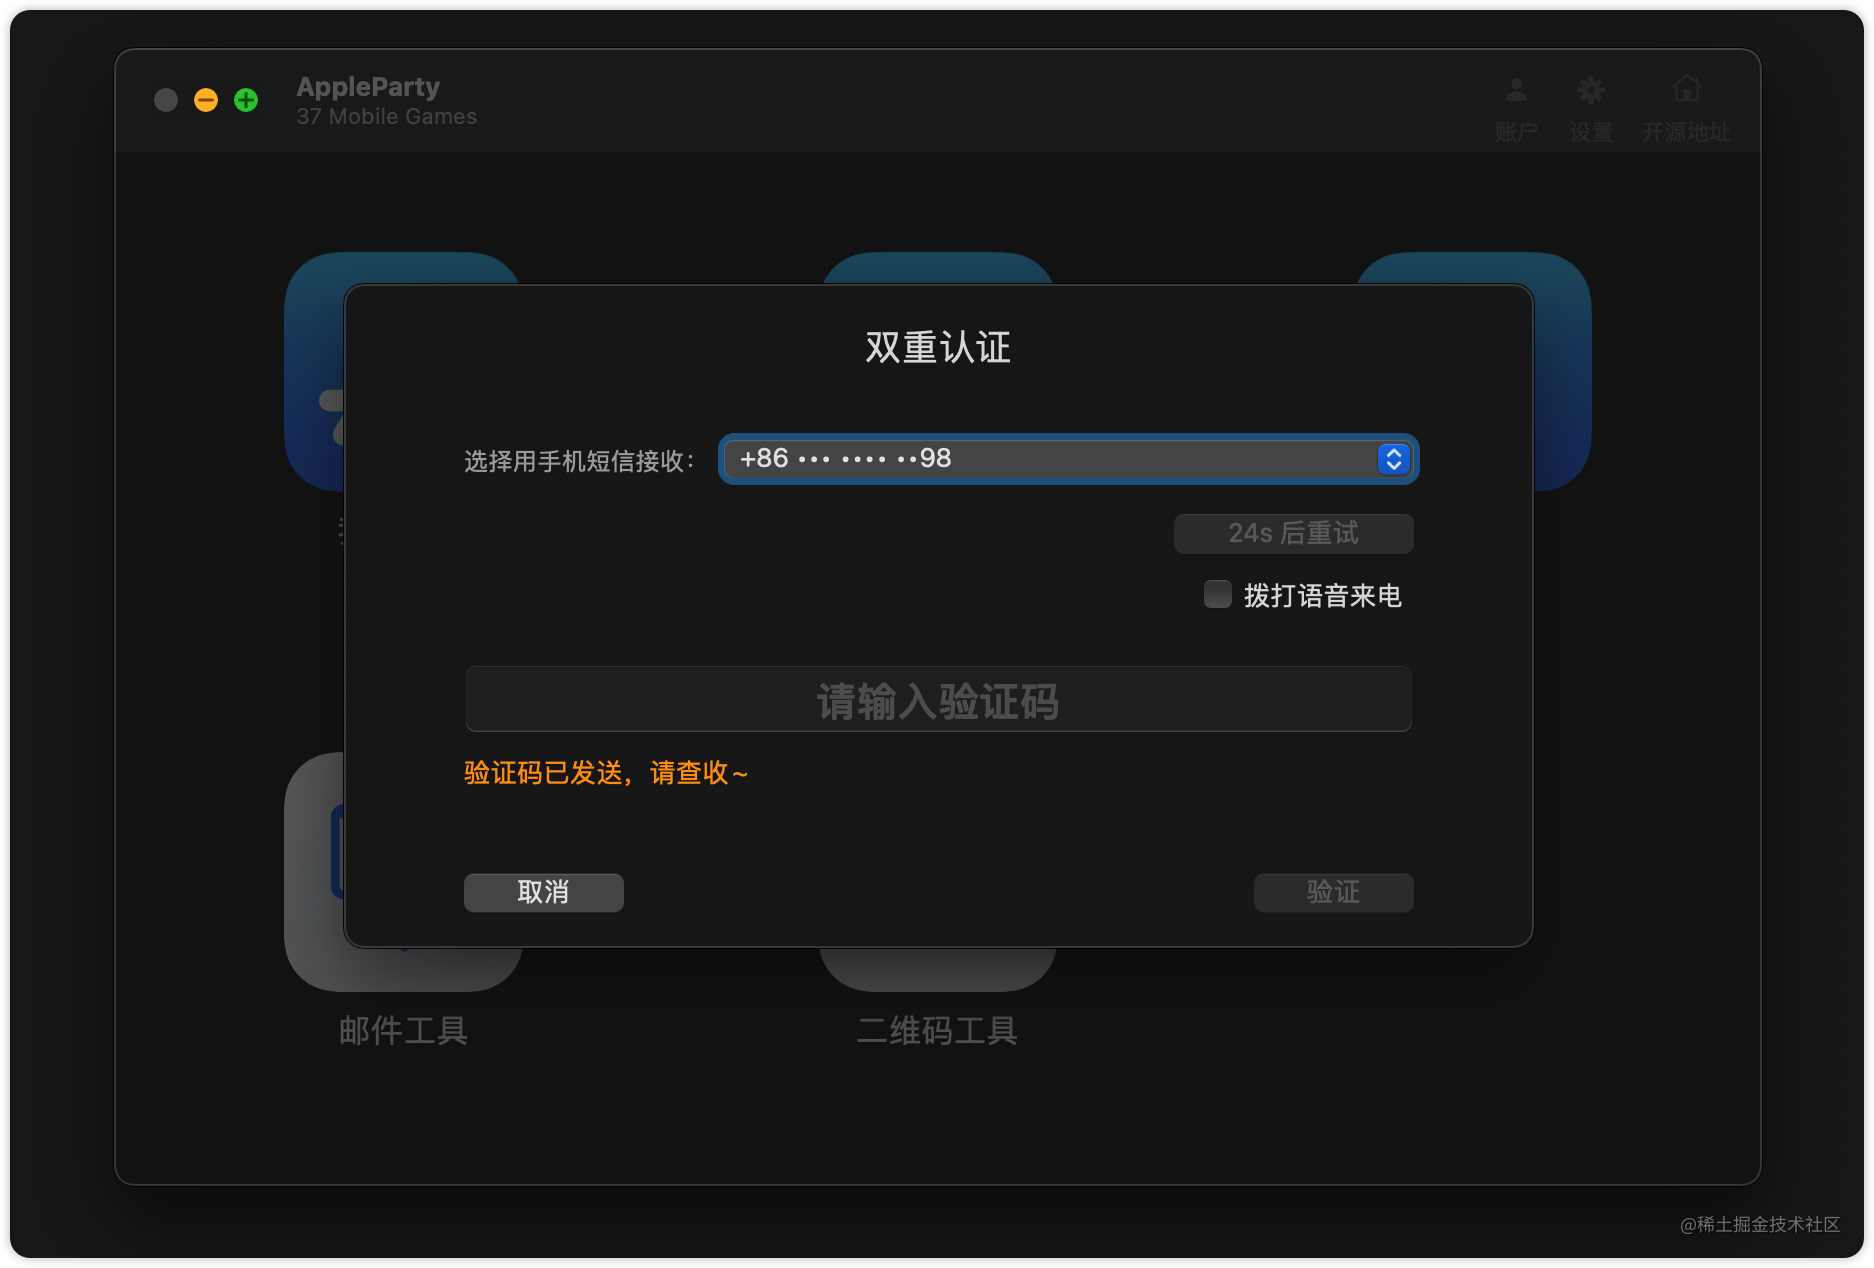
Task: Enable the 拨打语音来电 voice call option
Action: point(1217,595)
